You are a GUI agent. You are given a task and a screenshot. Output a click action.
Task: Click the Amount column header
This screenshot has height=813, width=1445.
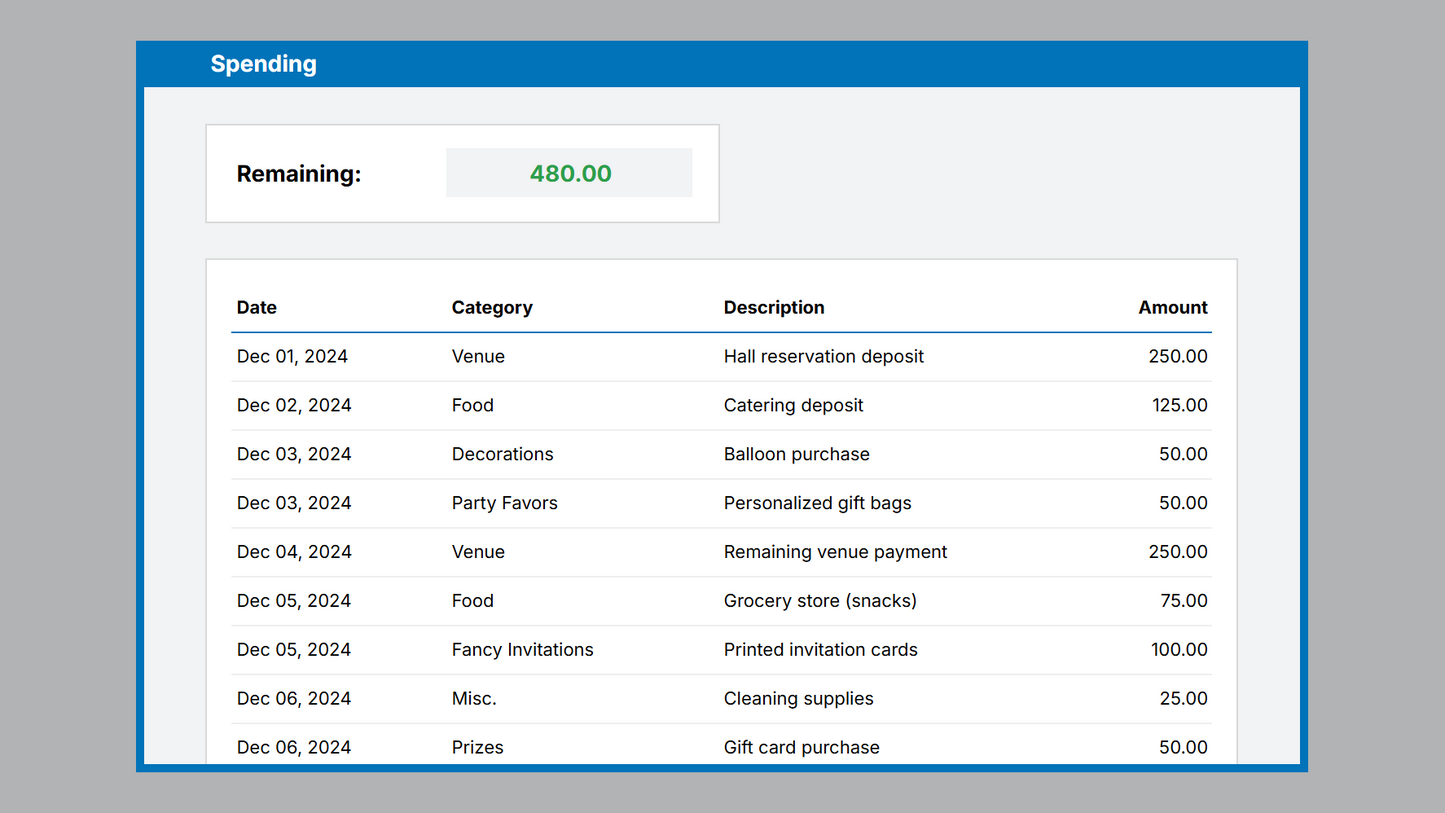(1172, 308)
